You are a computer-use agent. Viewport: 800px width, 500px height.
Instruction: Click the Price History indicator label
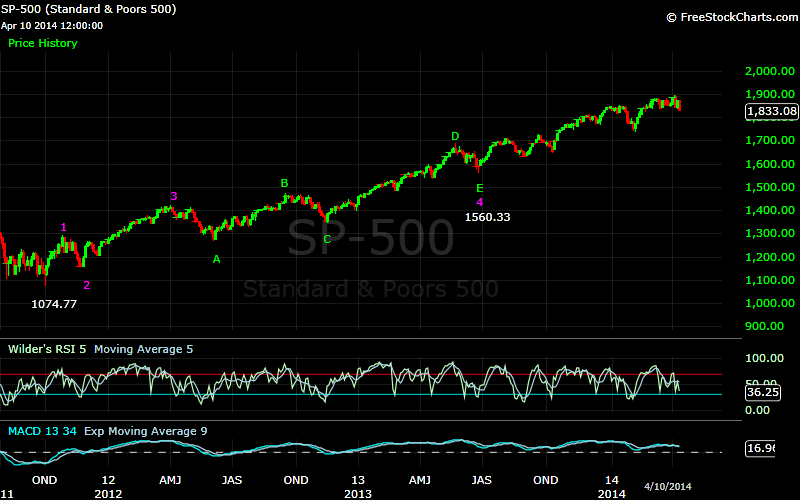pyautogui.click(x=43, y=43)
